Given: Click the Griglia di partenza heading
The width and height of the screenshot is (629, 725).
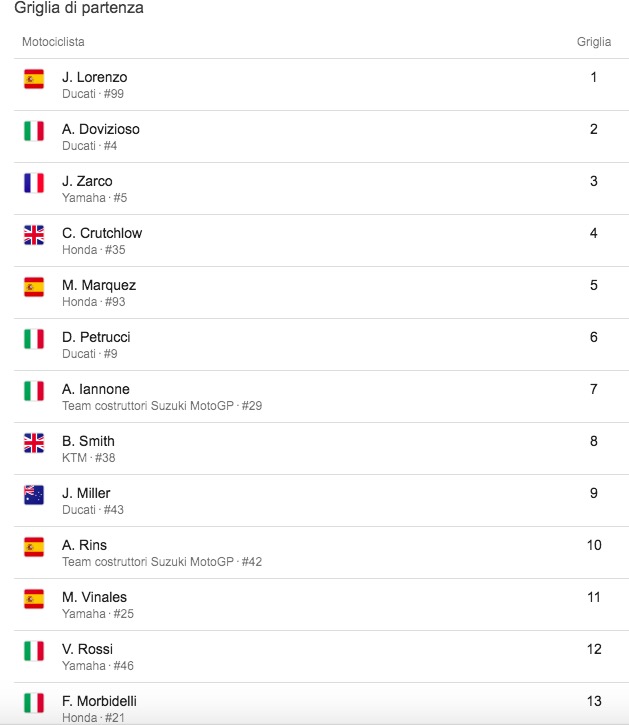Looking at the screenshot, I should coord(78,8).
